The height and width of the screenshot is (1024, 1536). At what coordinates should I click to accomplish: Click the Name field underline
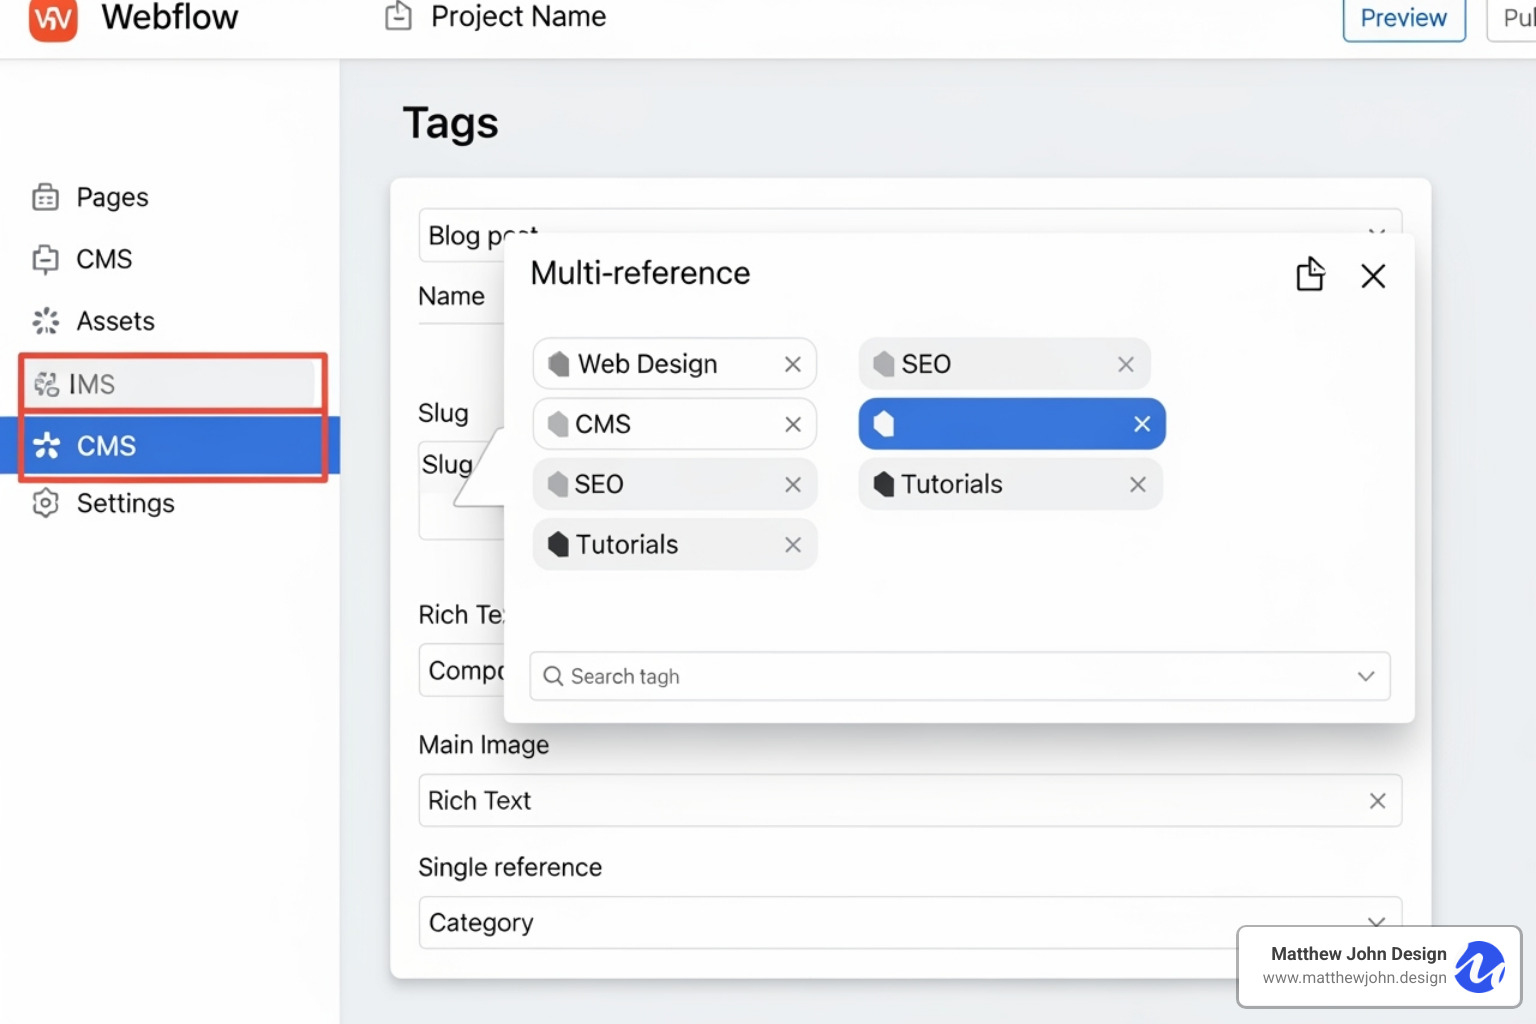click(x=461, y=323)
